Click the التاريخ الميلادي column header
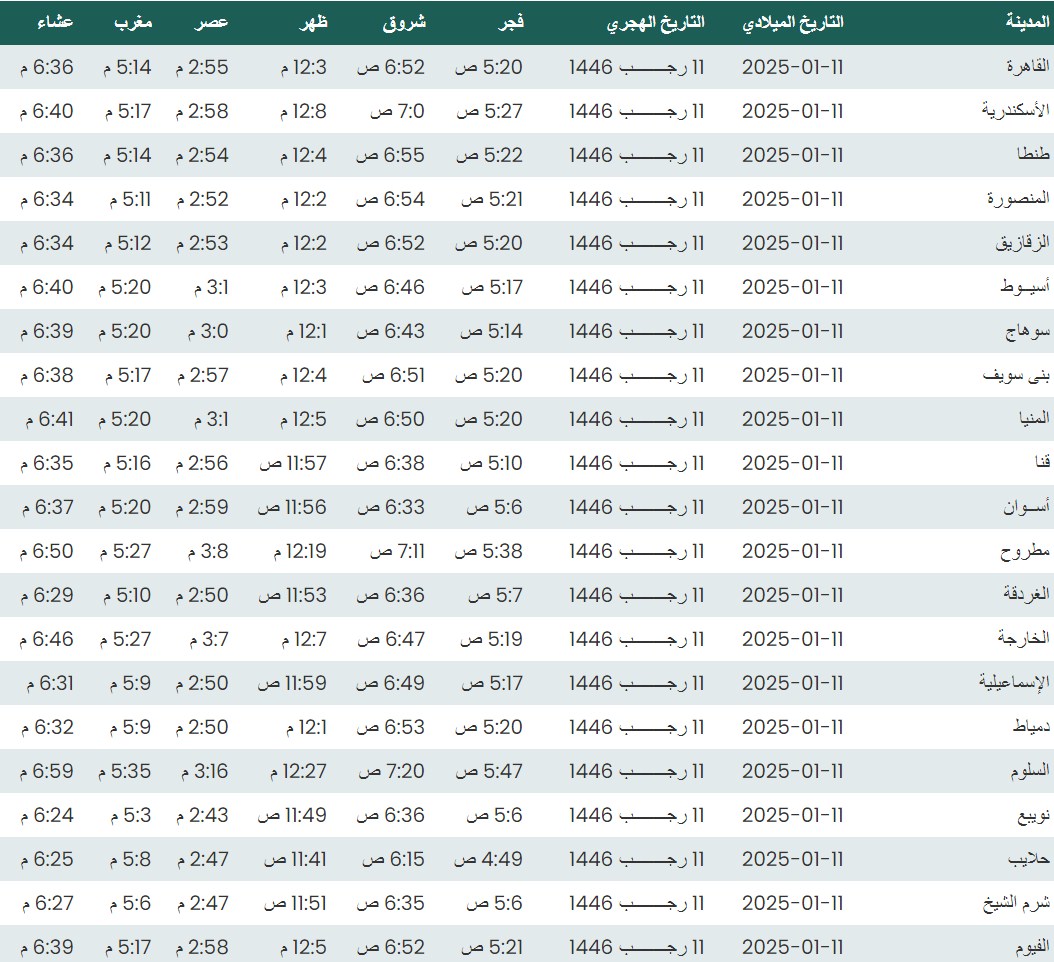 pos(793,22)
